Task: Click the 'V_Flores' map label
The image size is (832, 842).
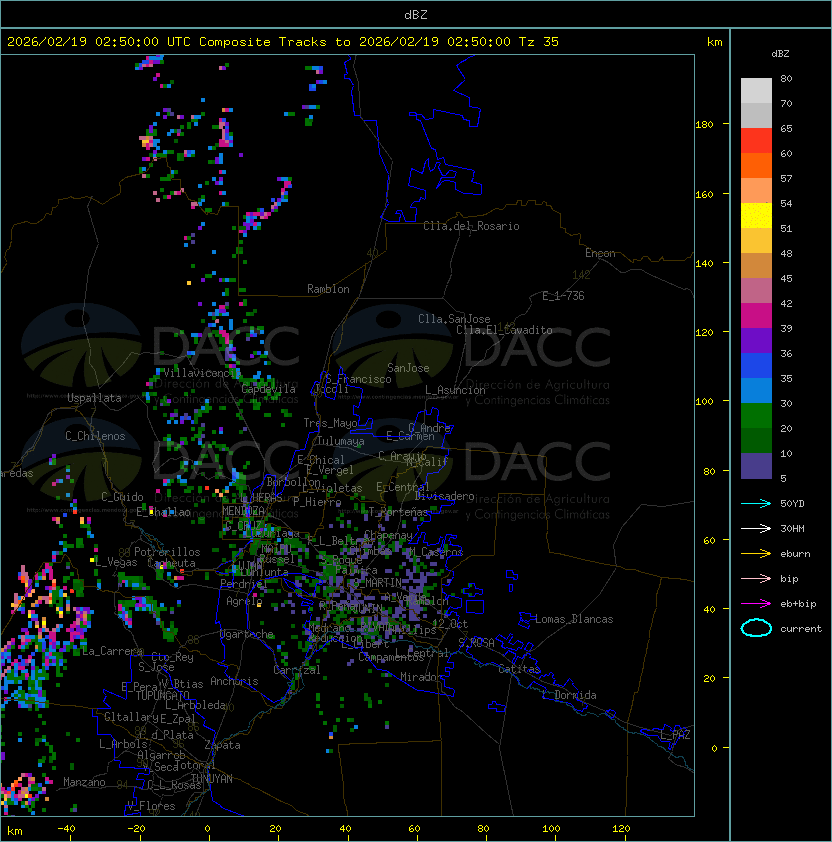Action: (151, 806)
